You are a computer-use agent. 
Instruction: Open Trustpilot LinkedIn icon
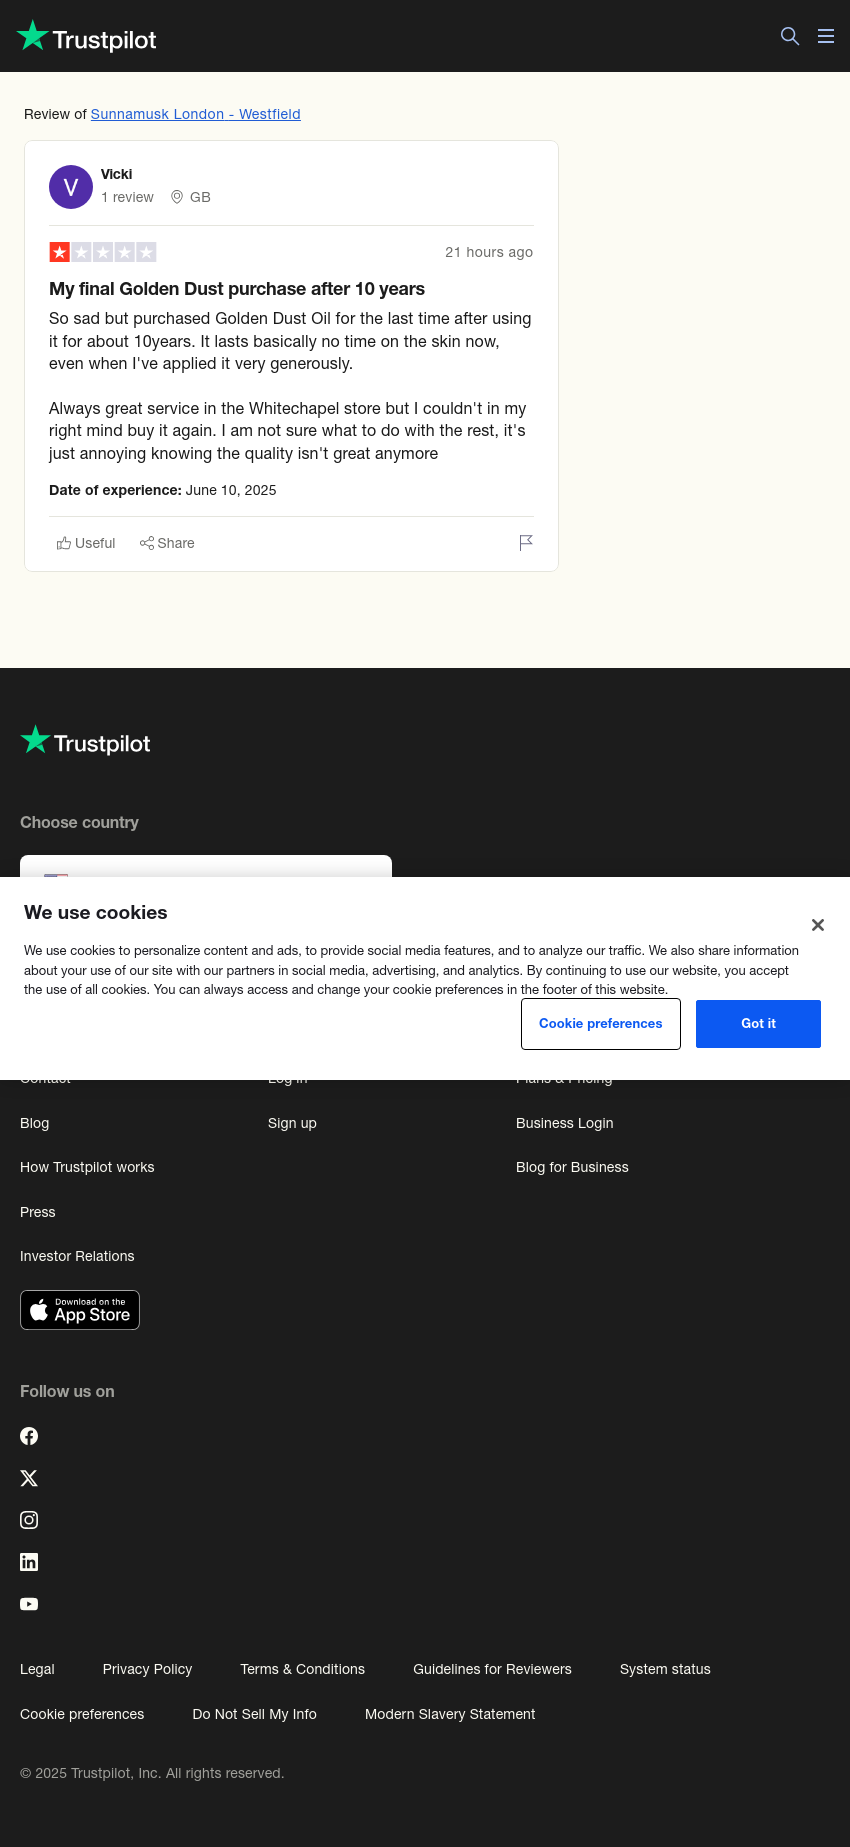pyautogui.click(x=29, y=1562)
